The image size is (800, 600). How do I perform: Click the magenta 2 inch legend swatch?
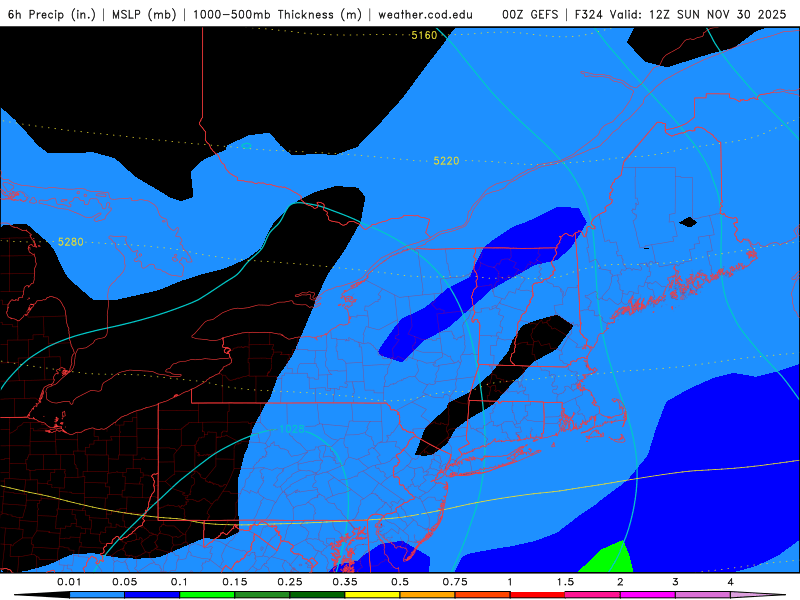648,595
